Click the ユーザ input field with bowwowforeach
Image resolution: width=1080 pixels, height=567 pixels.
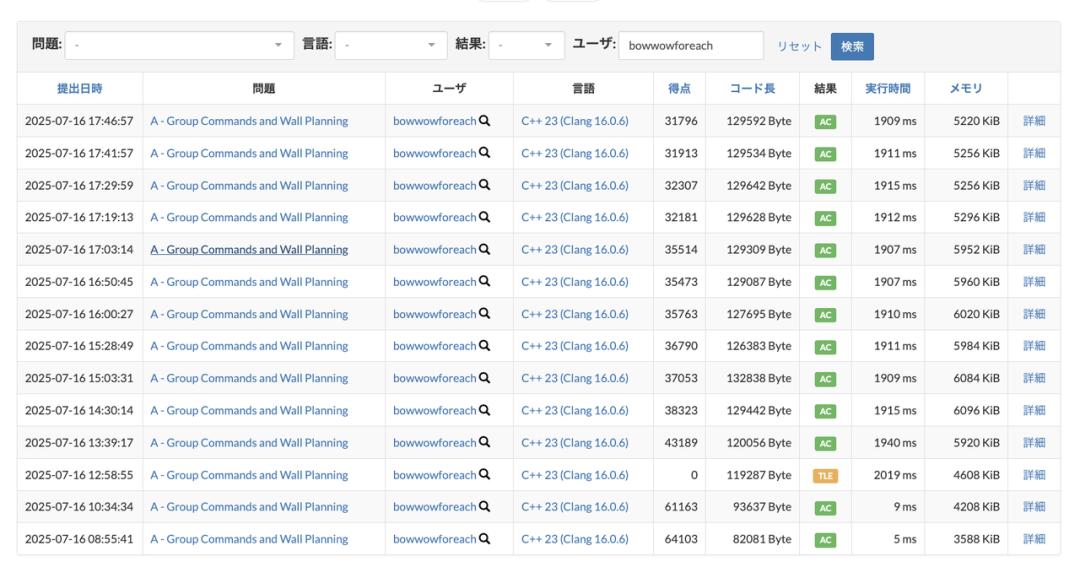(691, 45)
